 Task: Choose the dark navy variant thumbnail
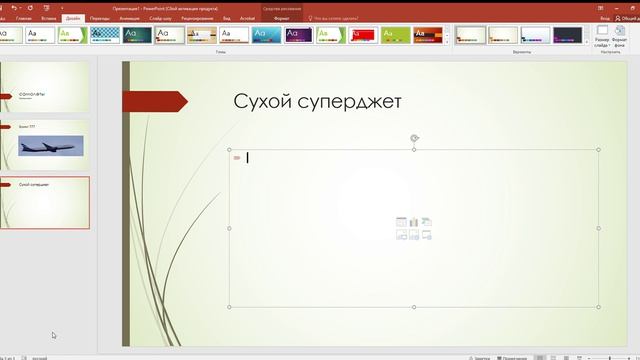[x=567, y=35]
